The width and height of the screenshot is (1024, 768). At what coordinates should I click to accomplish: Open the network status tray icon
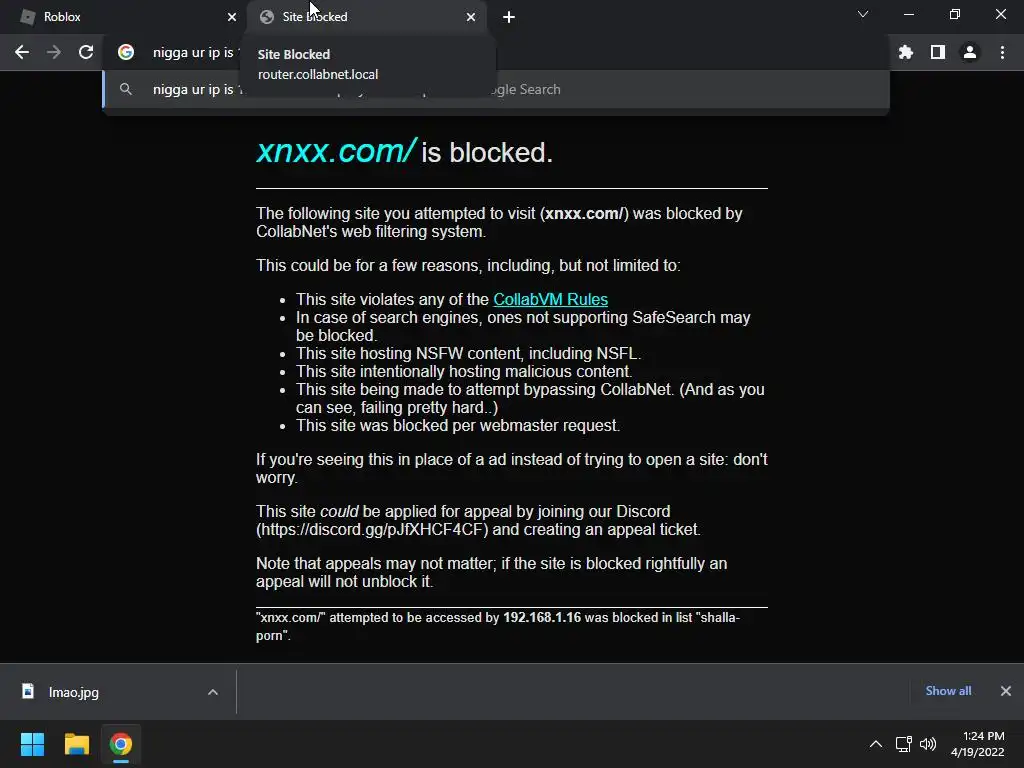point(904,744)
